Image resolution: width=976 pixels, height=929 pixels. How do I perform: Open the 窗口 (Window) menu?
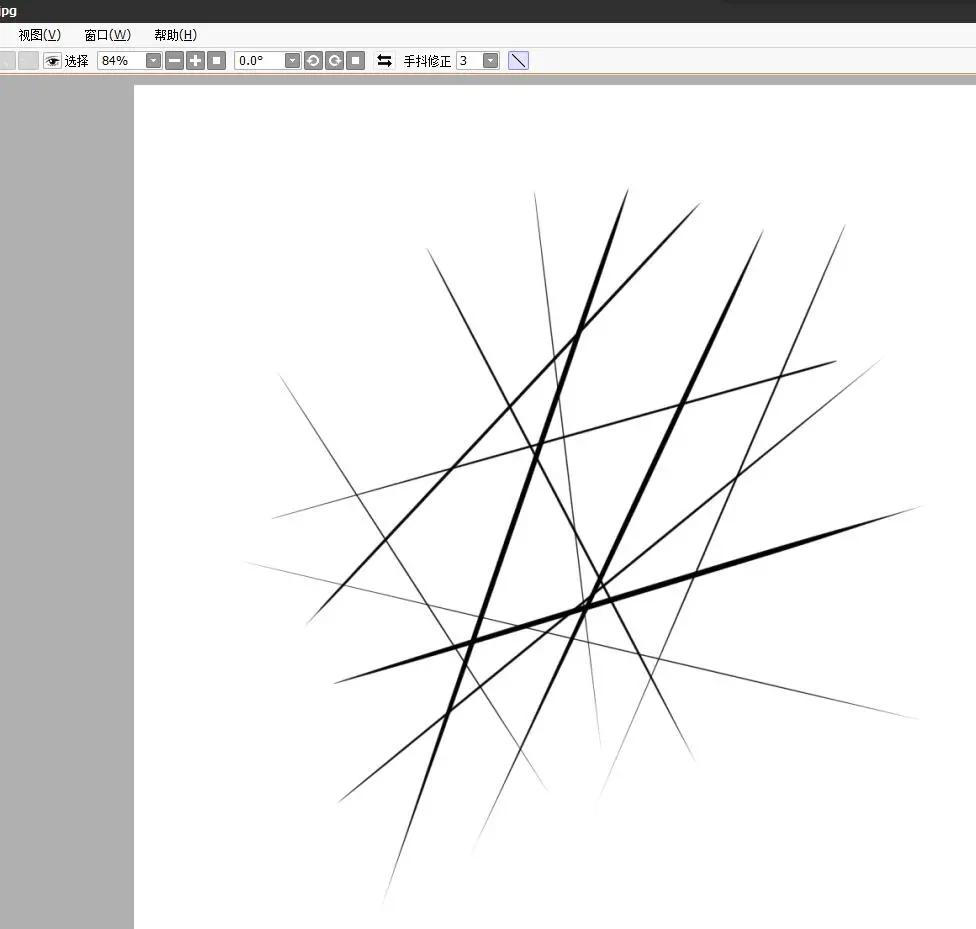[x=108, y=34]
